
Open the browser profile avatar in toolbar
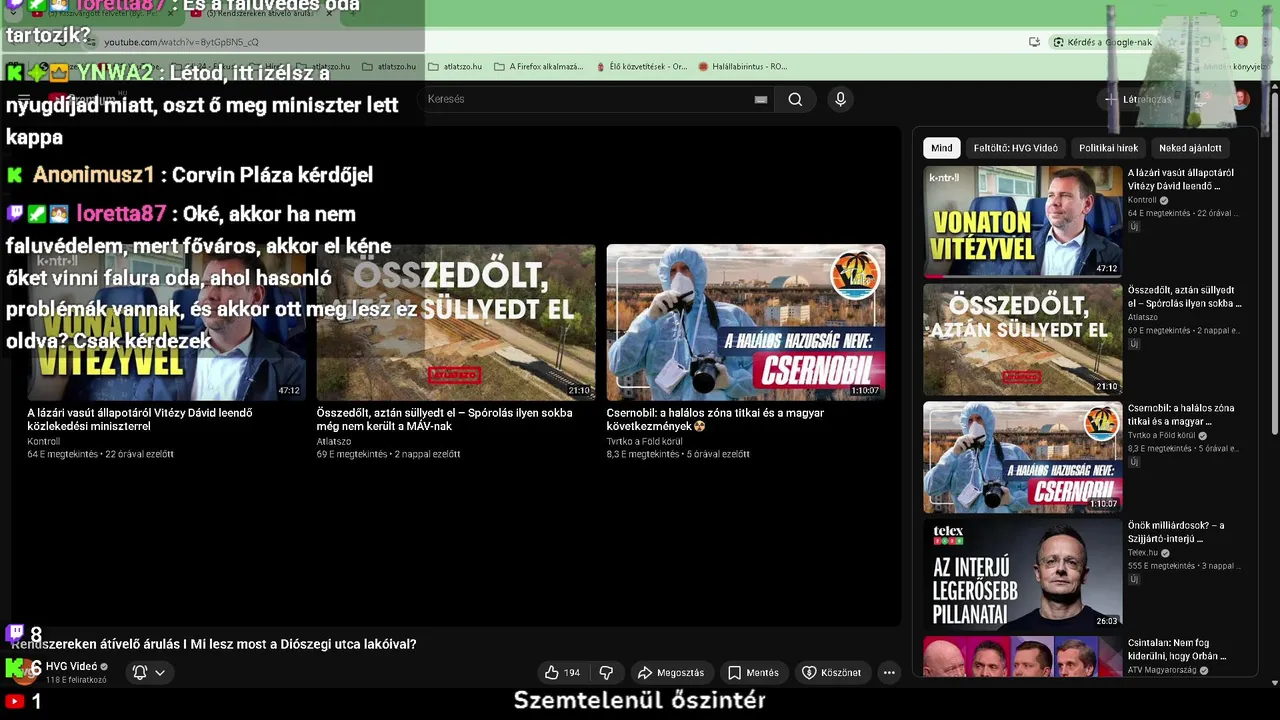coord(1241,42)
